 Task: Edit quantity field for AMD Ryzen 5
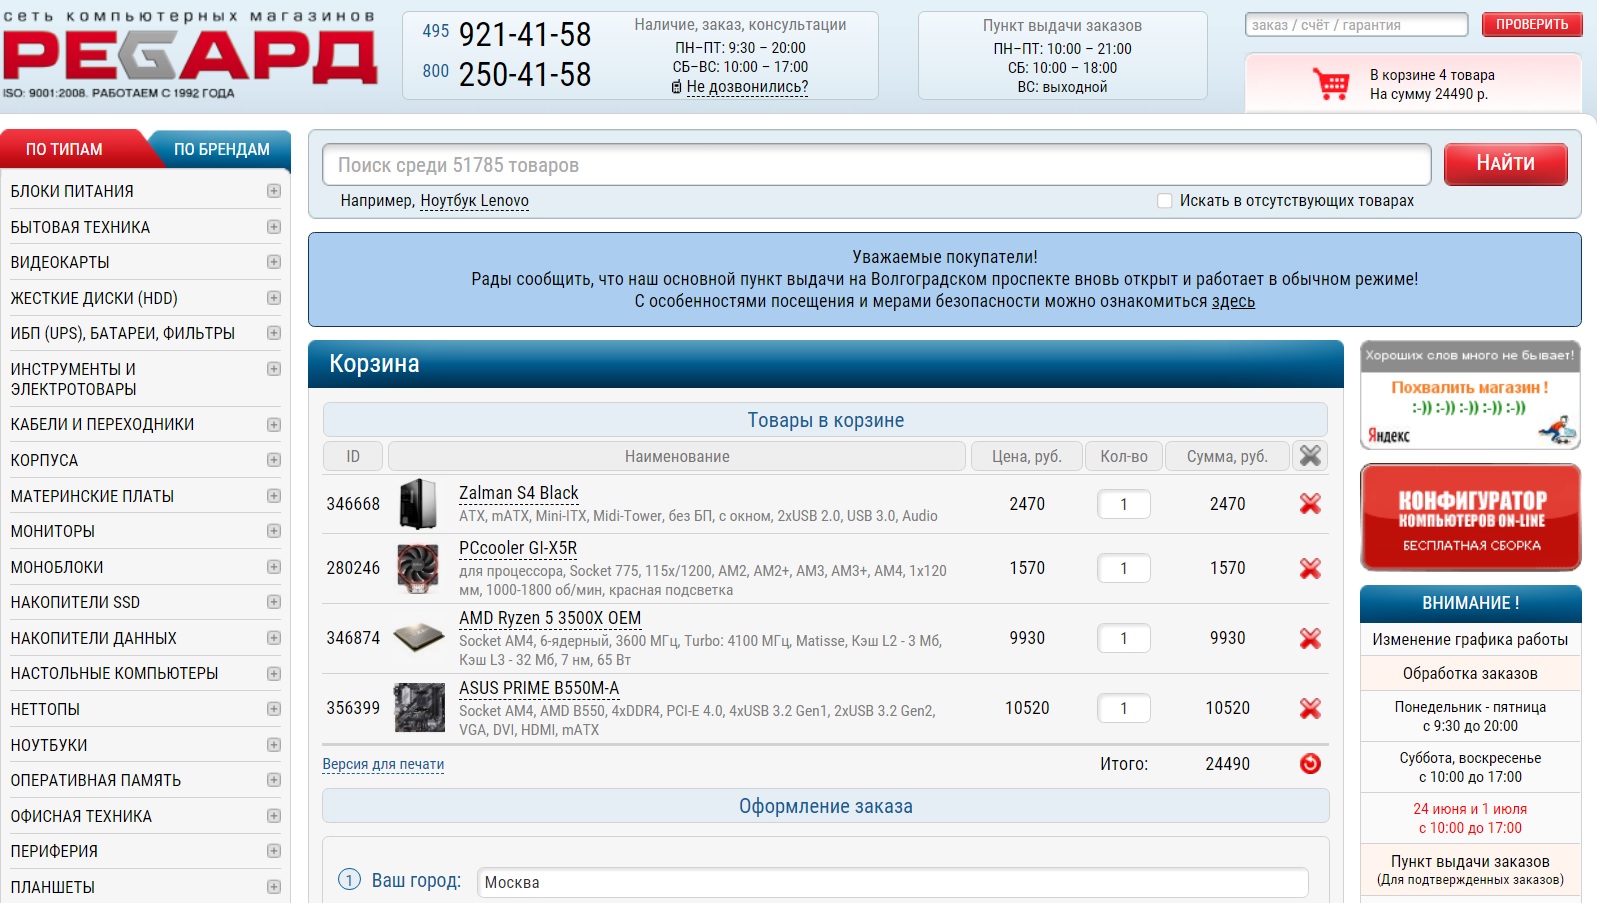(x=1124, y=638)
